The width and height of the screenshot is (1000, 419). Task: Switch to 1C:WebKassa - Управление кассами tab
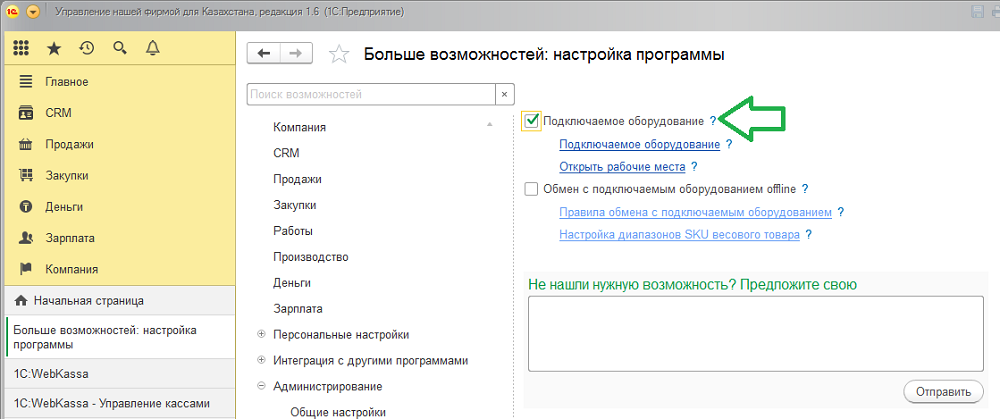click(121, 403)
